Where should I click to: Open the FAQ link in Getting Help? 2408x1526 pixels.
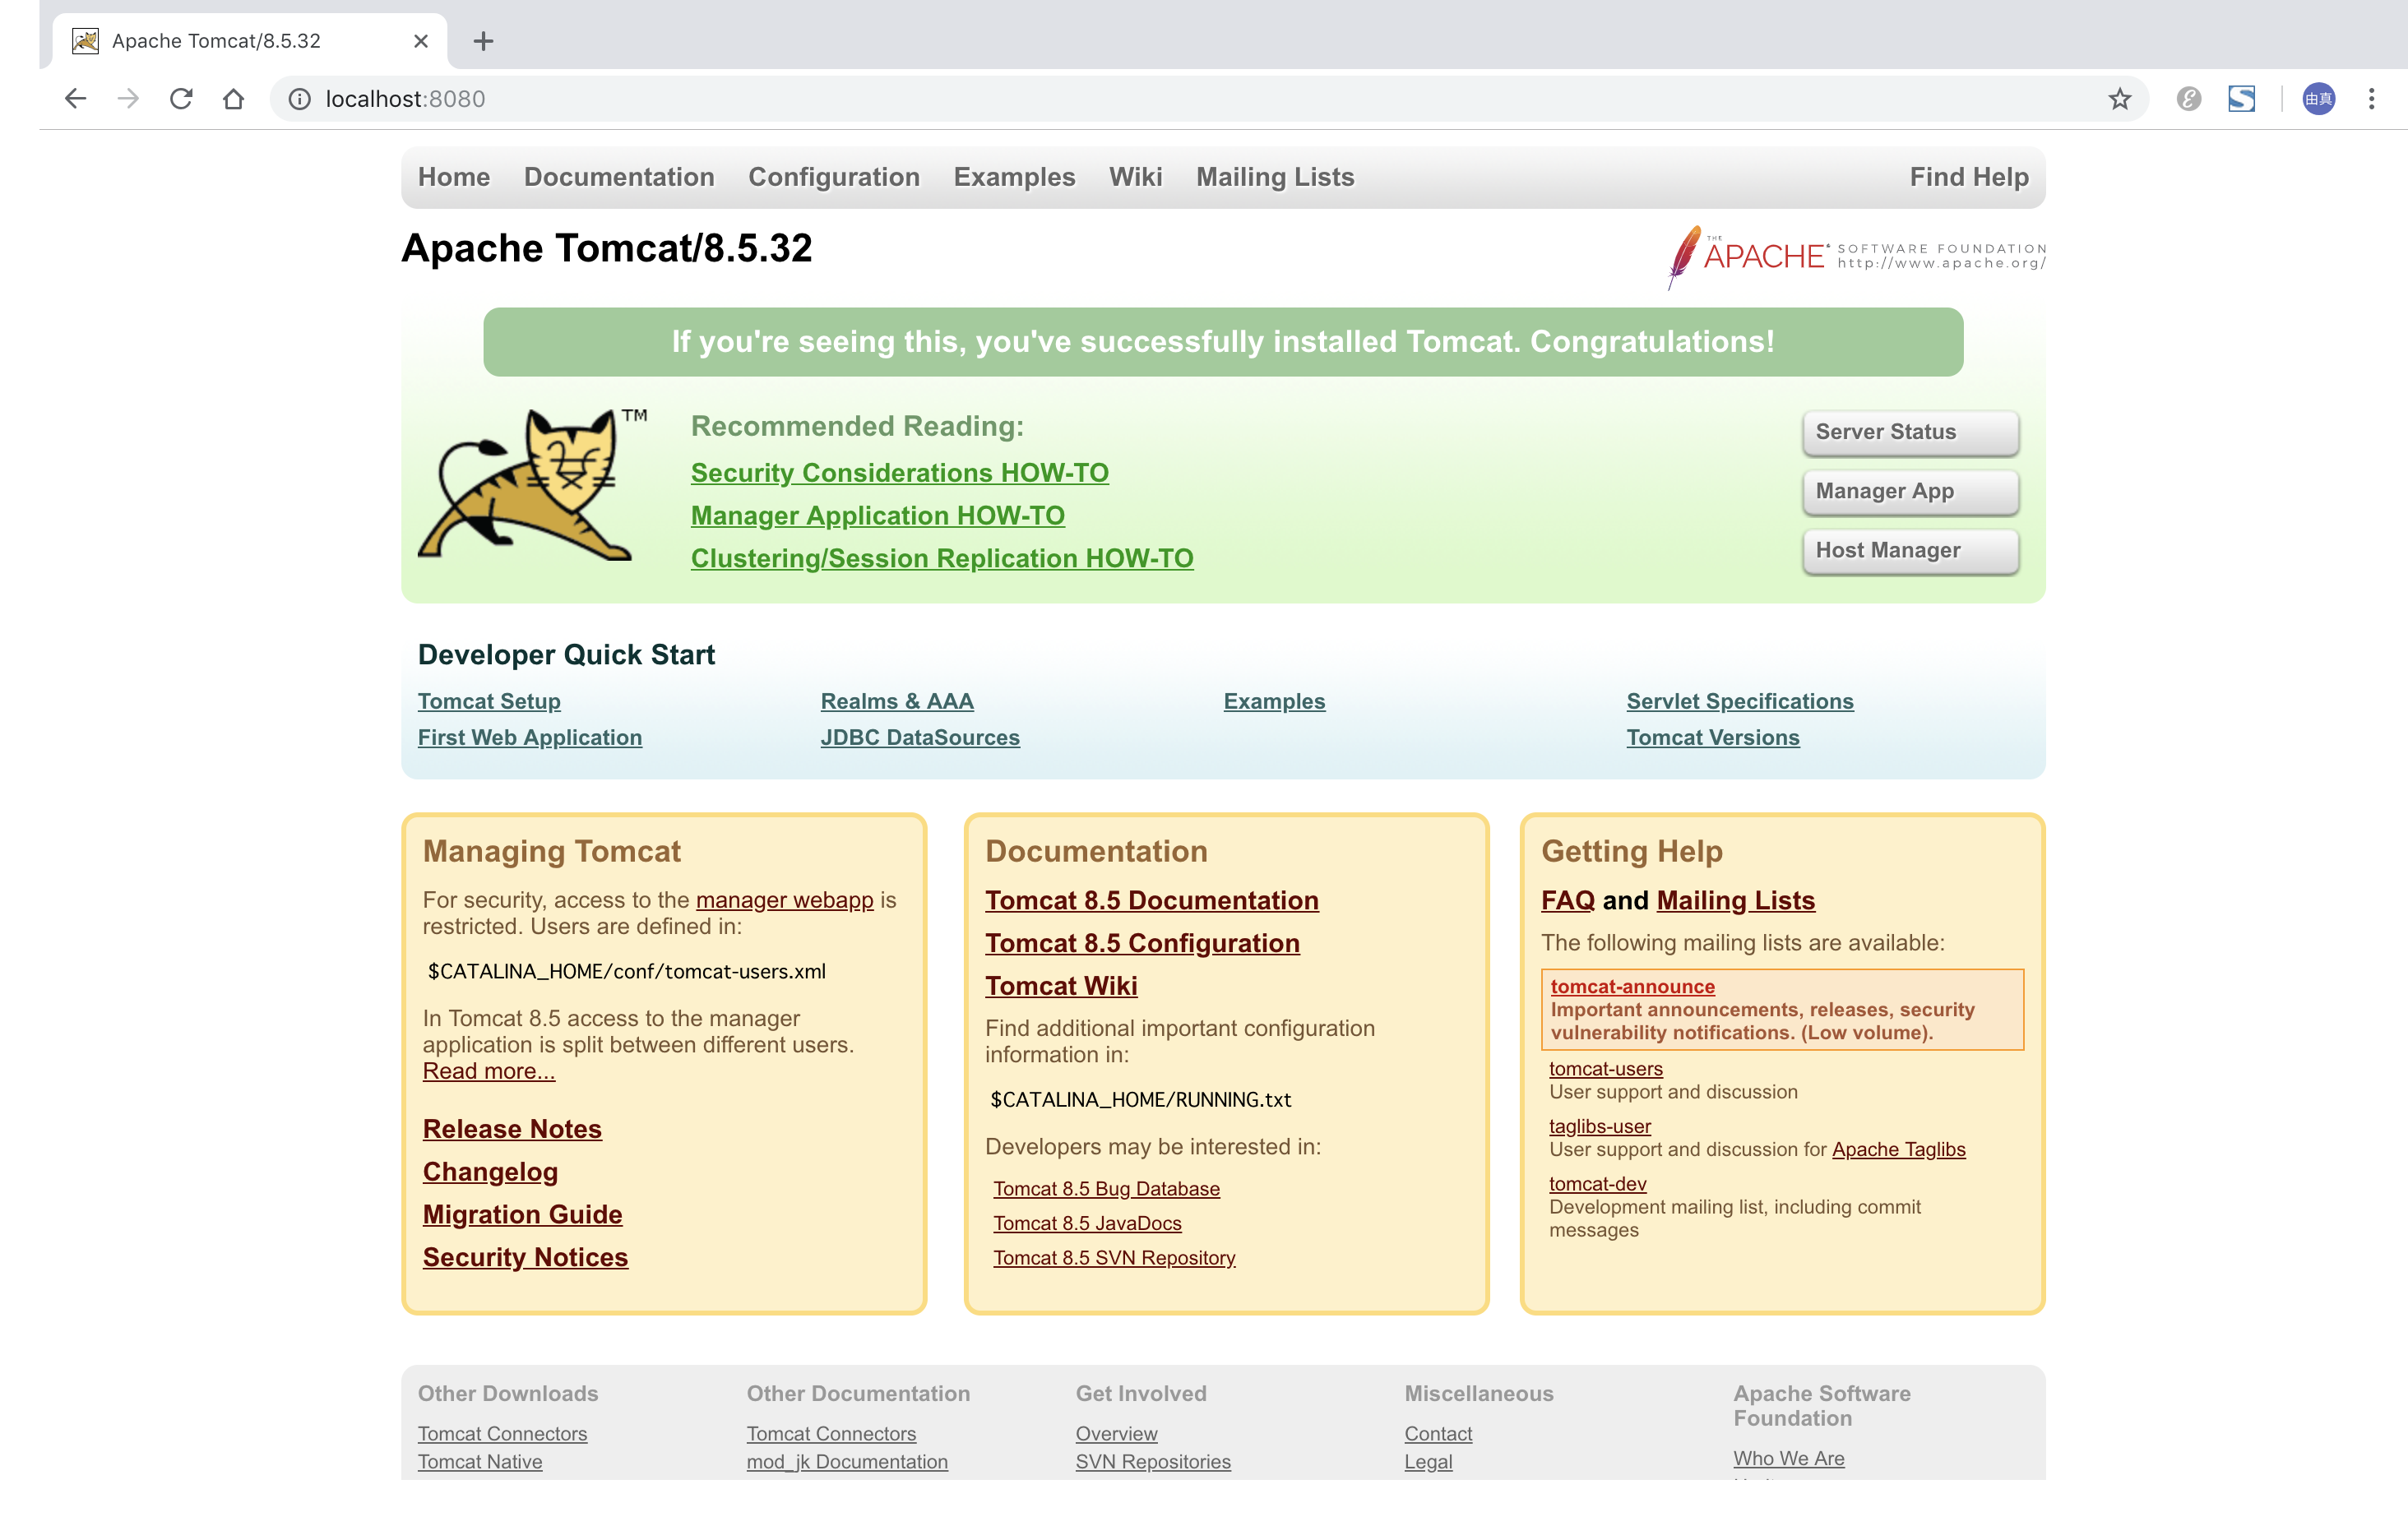click(x=1568, y=901)
